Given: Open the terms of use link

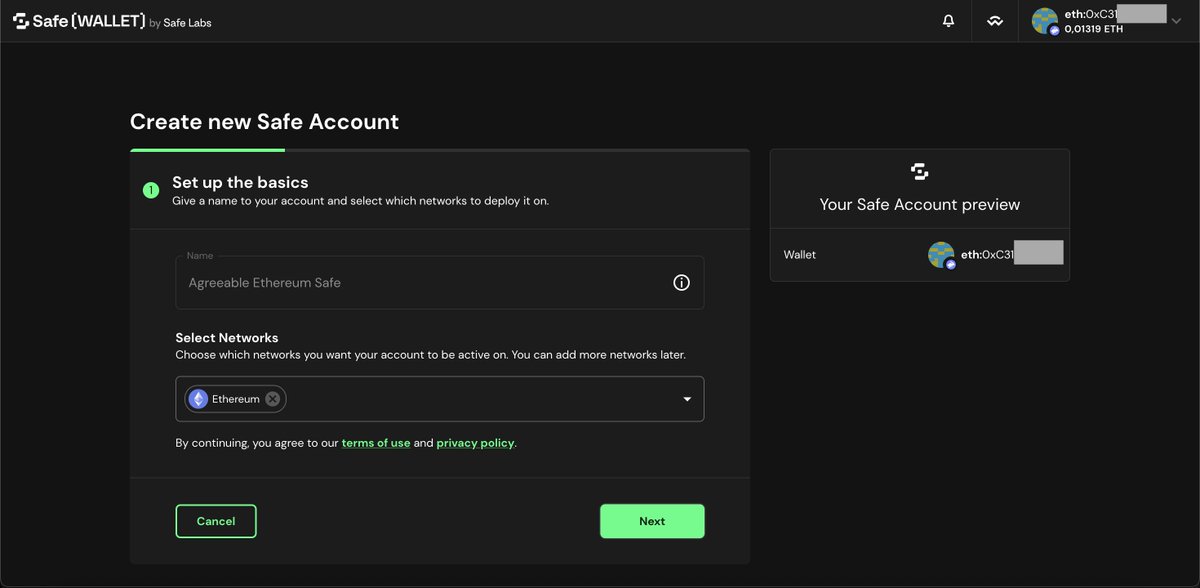Looking at the screenshot, I should [376, 443].
